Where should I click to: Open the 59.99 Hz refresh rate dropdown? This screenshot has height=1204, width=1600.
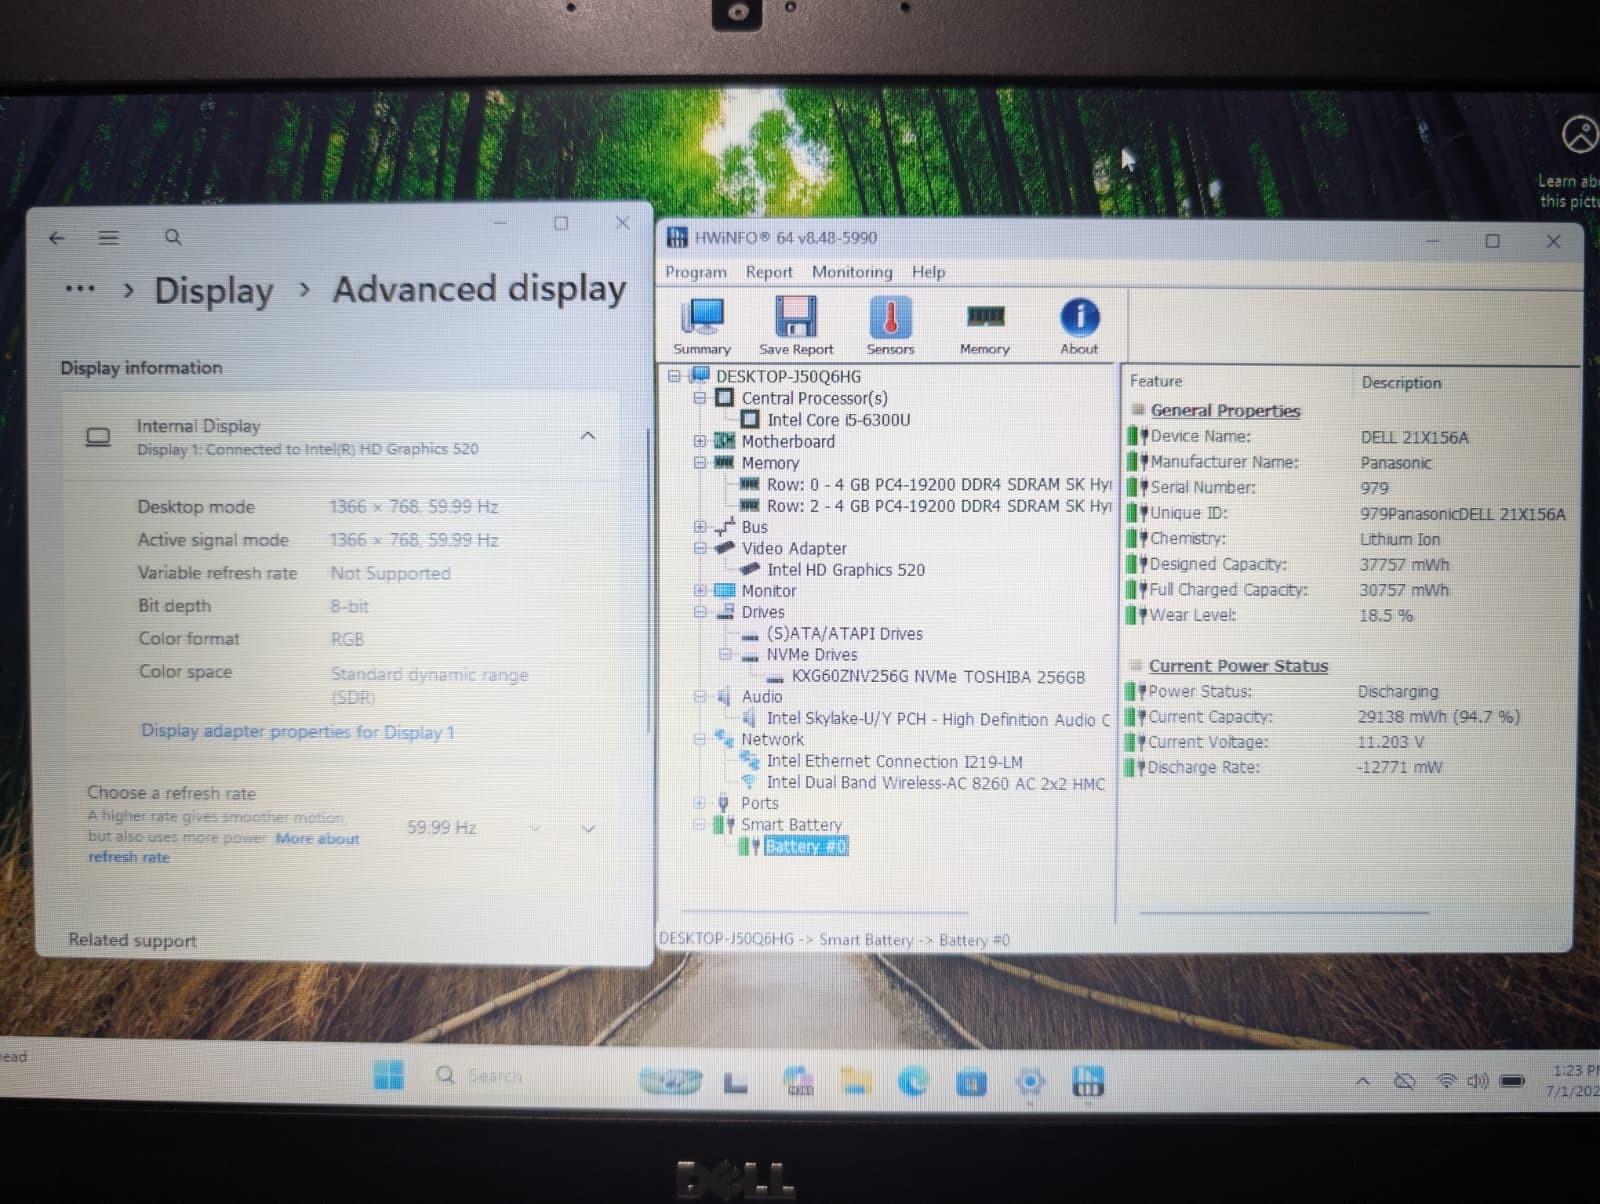tap(474, 828)
